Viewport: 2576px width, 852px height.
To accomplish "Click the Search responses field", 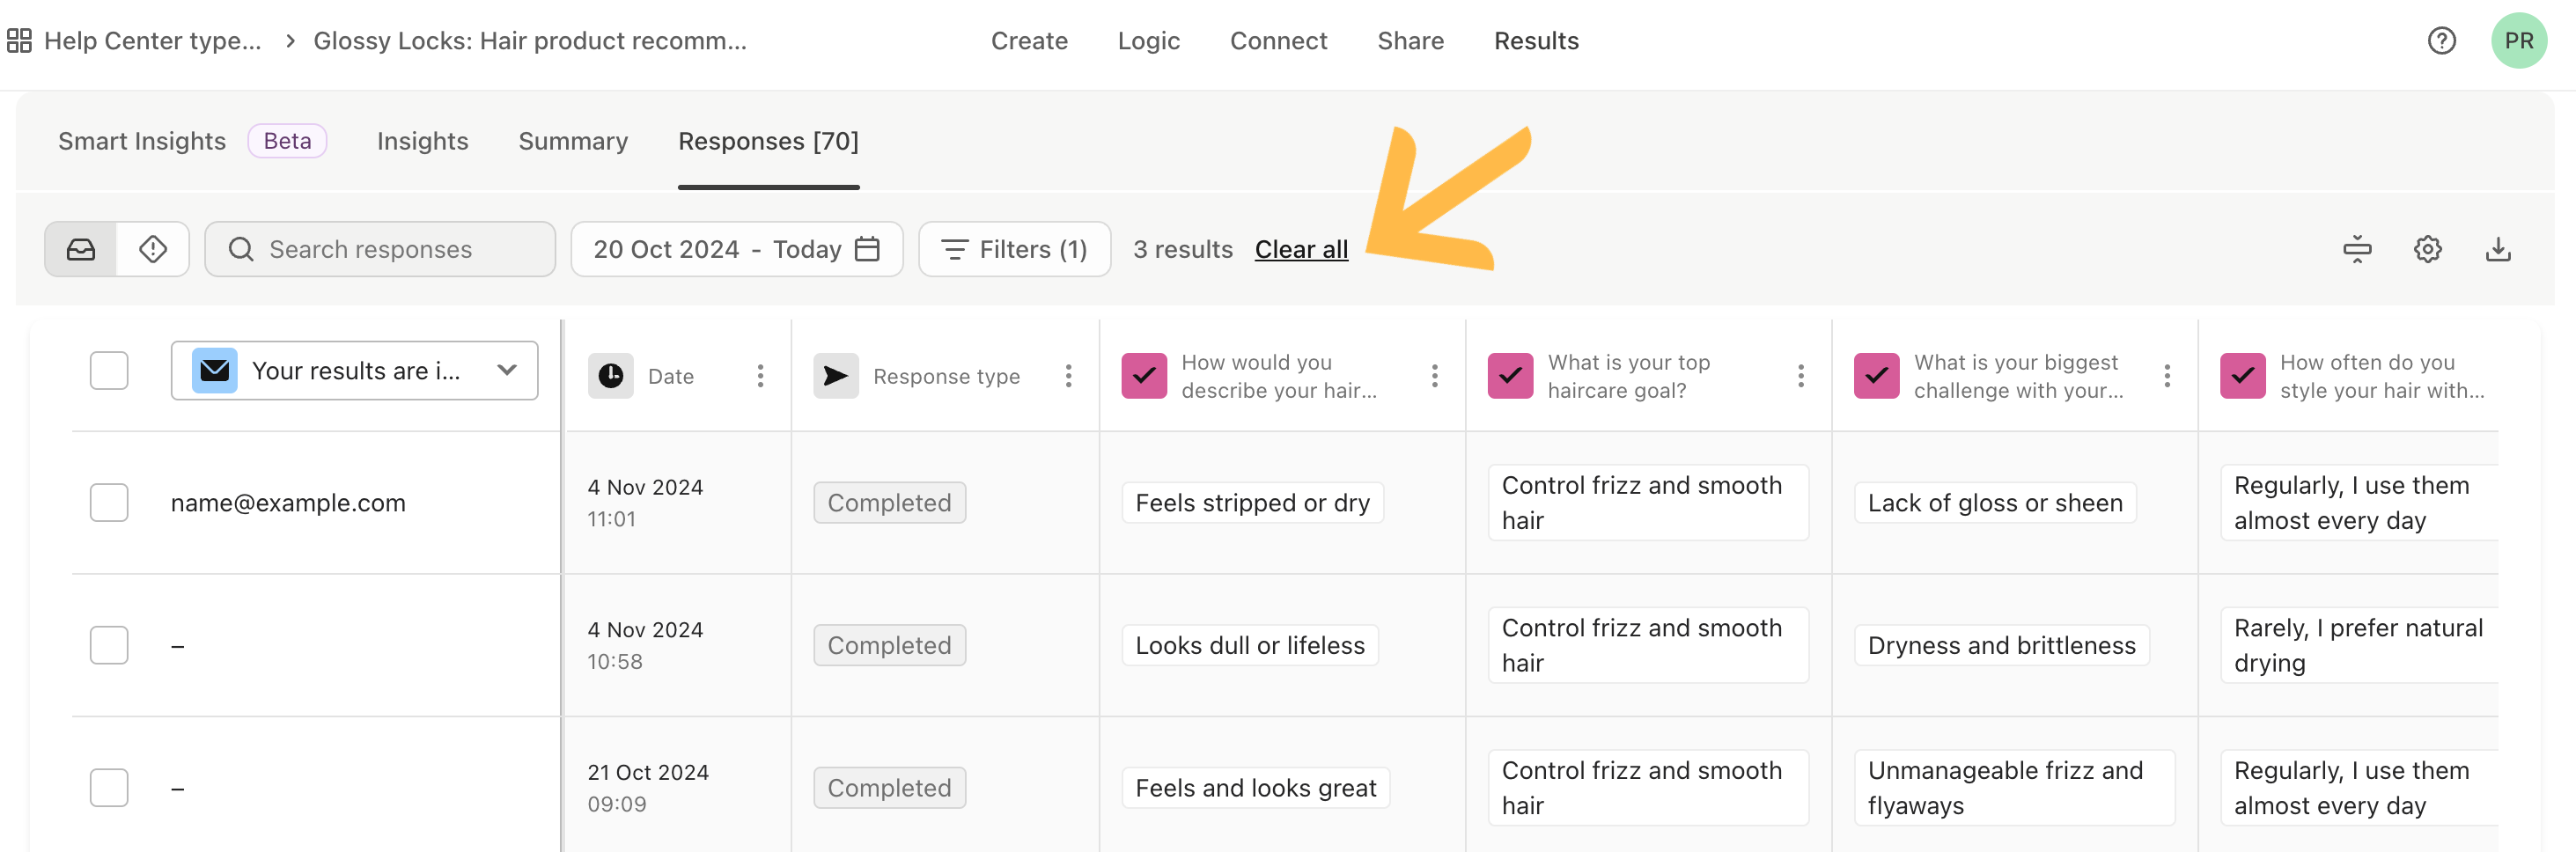I will tap(380, 249).
